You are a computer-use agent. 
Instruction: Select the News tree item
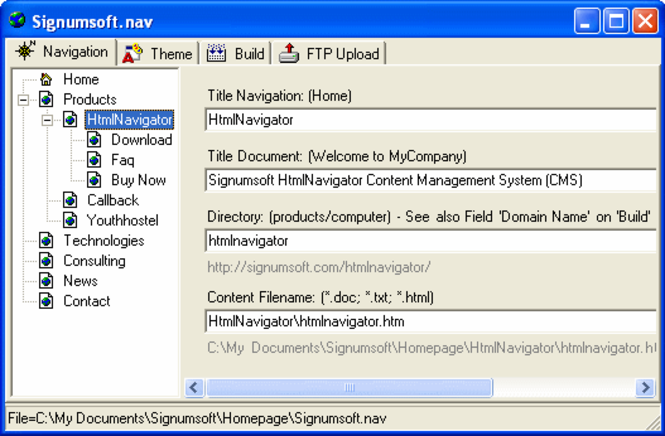click(80, 281)
